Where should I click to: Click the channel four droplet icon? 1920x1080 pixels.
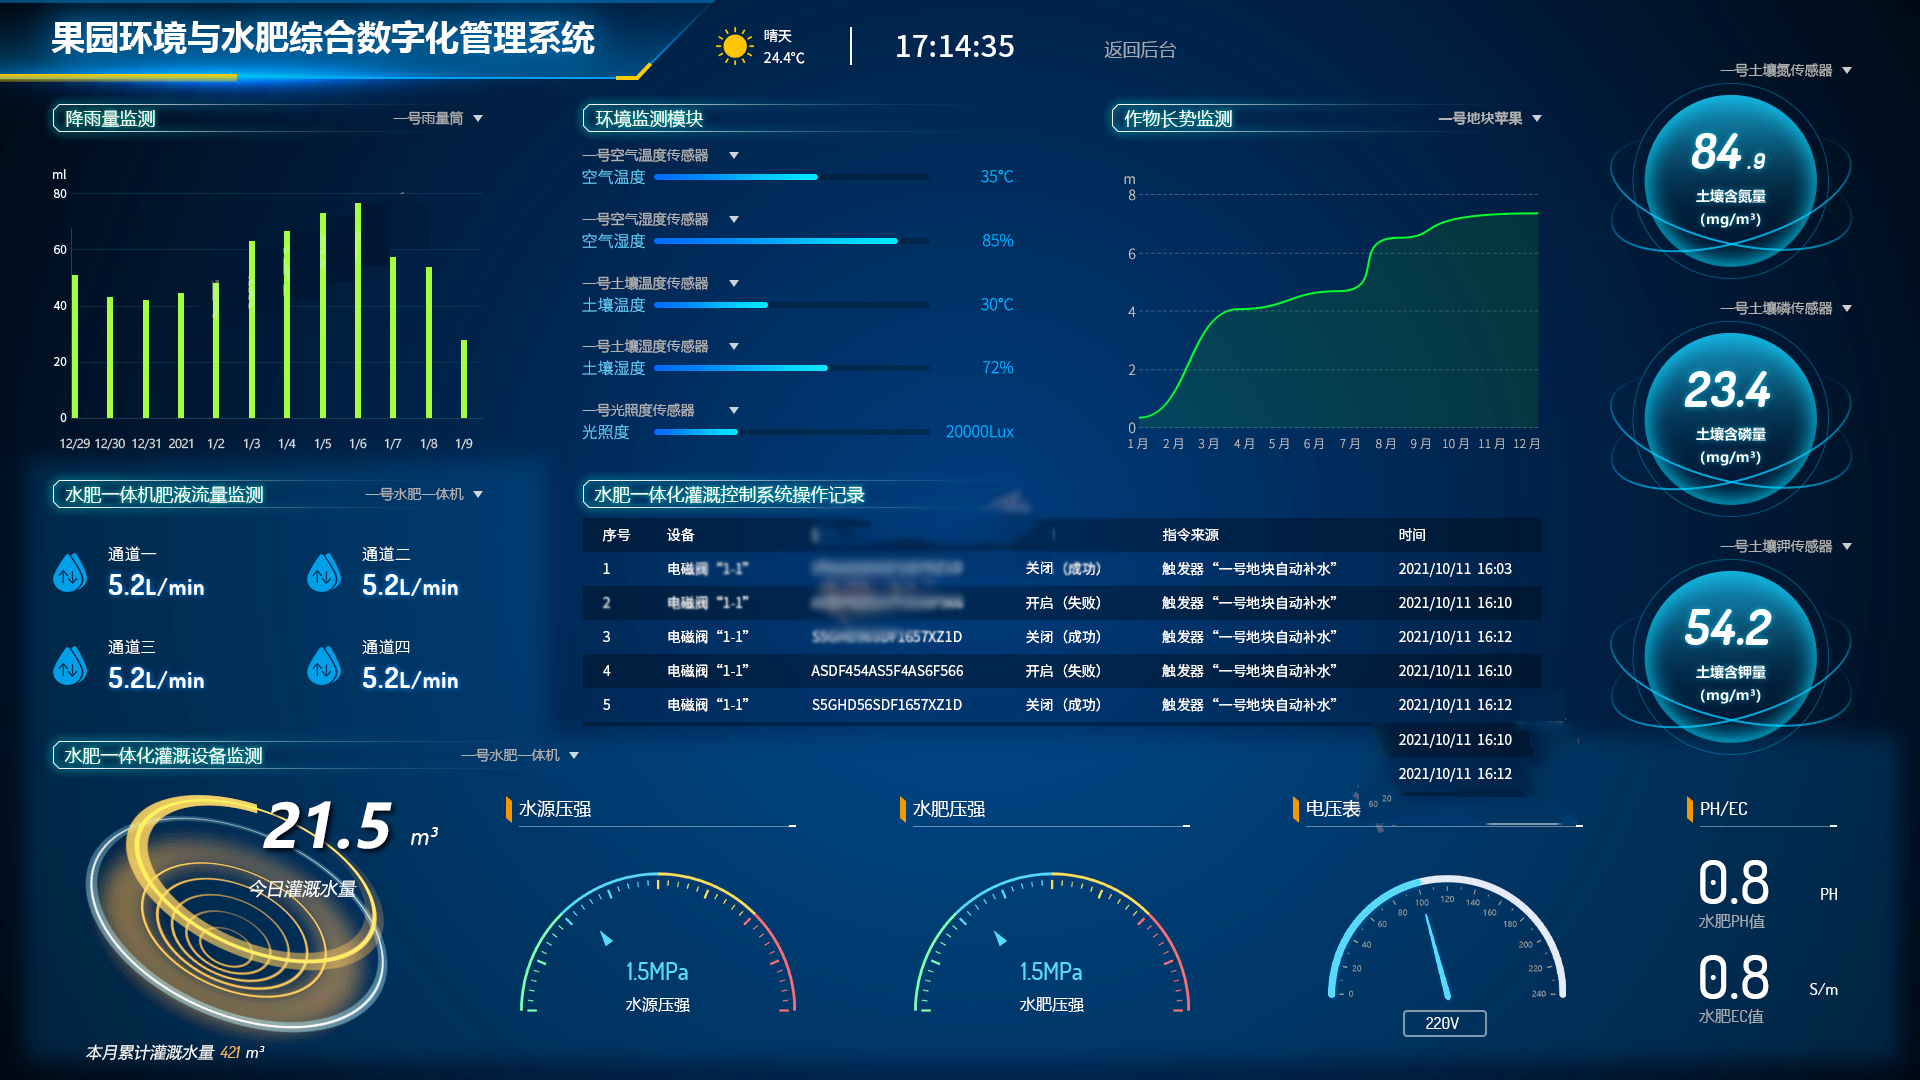coord(323,666)
